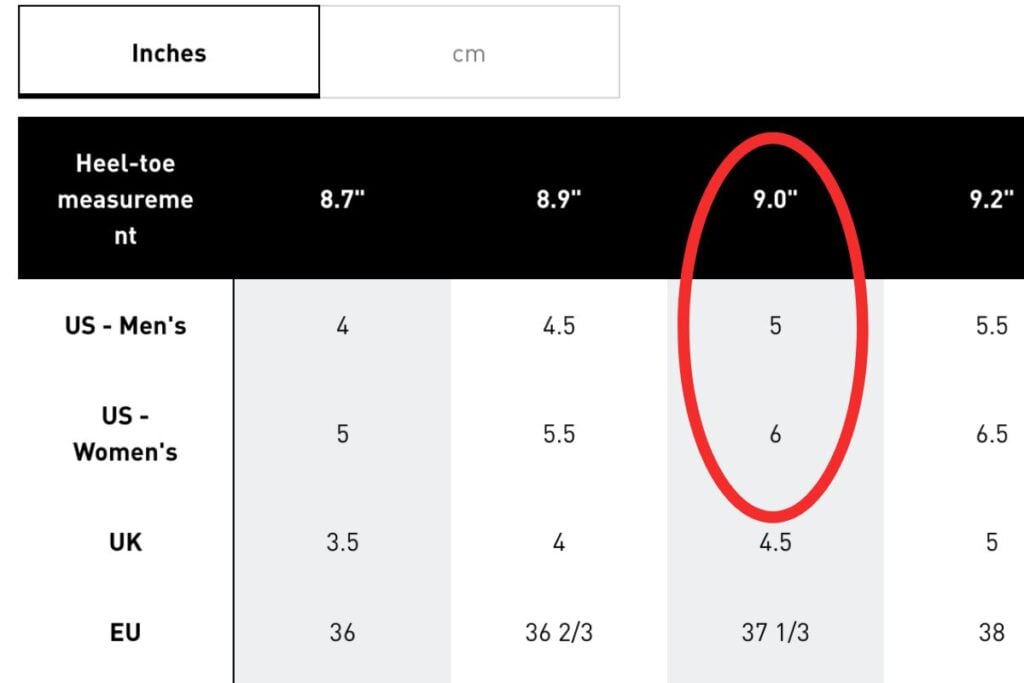Select the 8.9" column header
1024x683 pixels.
[558, 199]
